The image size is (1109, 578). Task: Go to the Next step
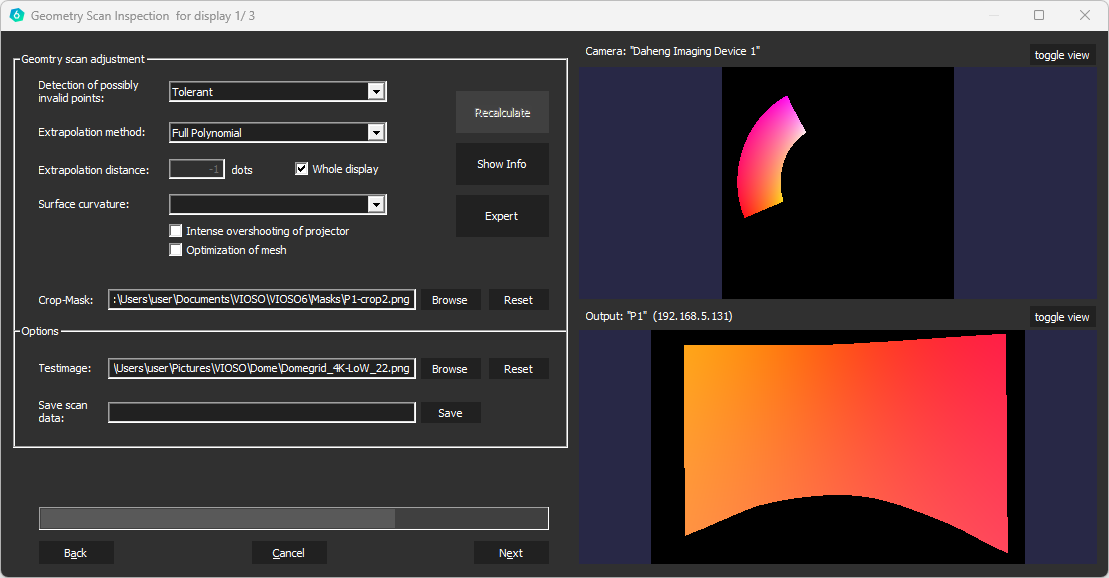tap(511, 553)
